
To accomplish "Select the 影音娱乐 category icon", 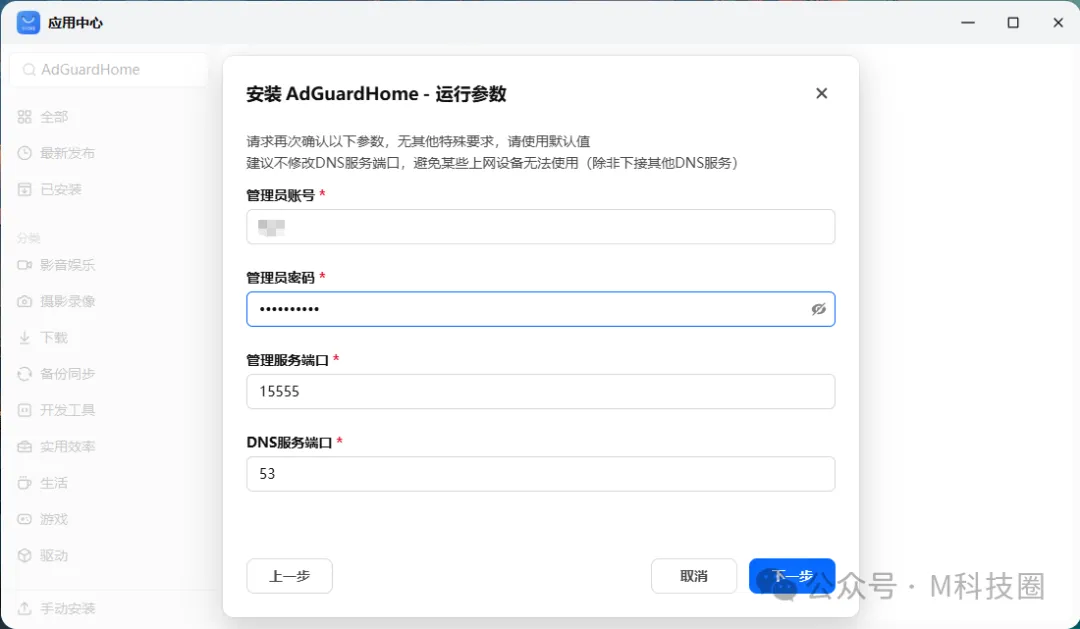I will click(22, 265).
